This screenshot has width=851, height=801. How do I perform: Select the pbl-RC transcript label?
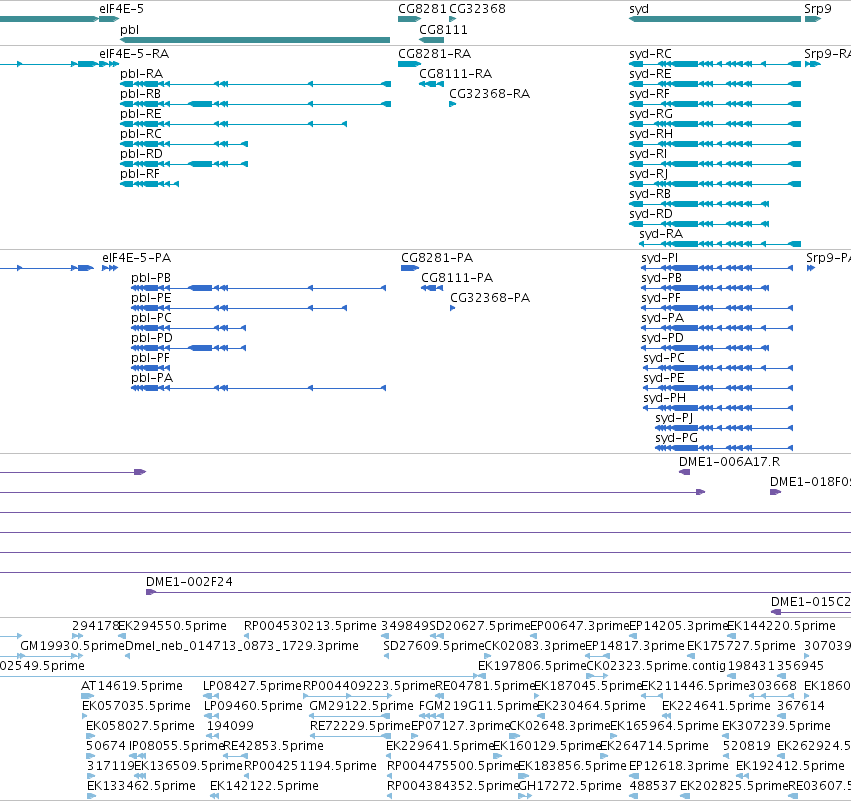(141, 134)
